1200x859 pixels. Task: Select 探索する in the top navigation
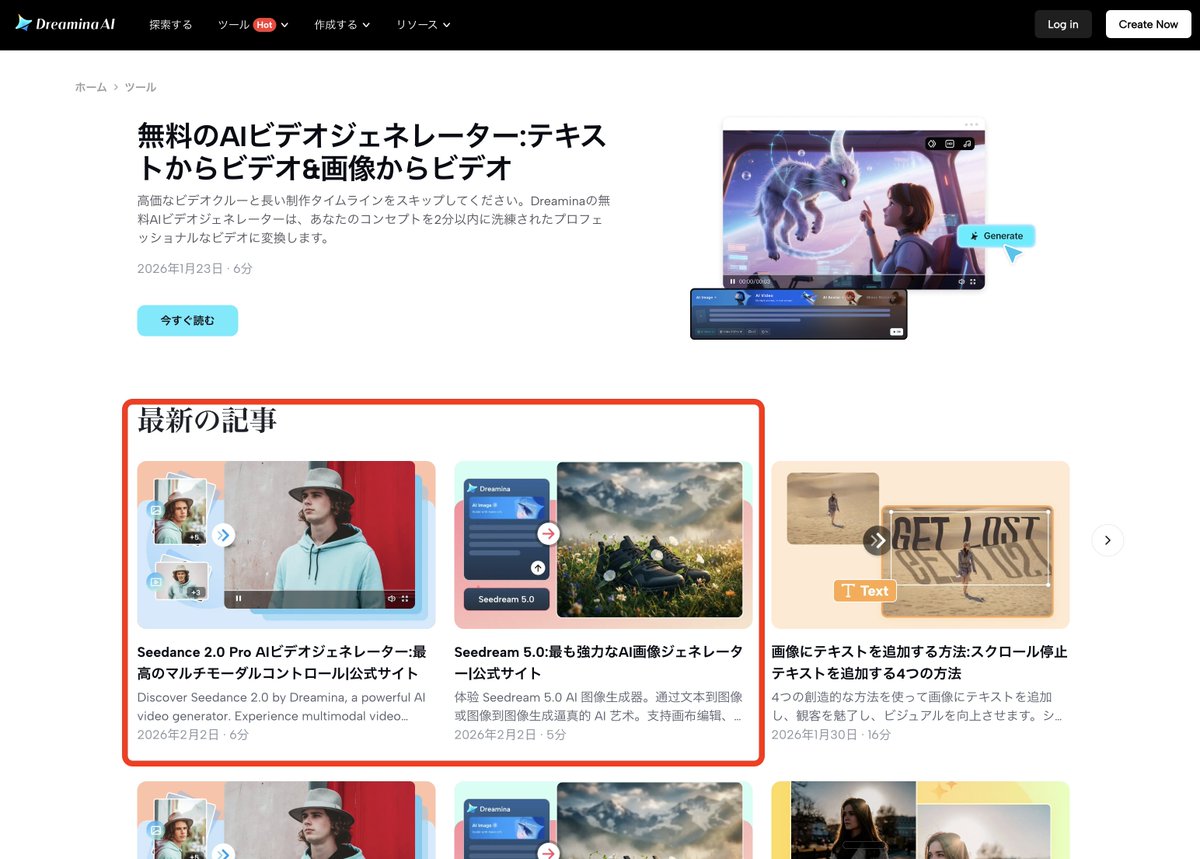(x=170, y=24)
